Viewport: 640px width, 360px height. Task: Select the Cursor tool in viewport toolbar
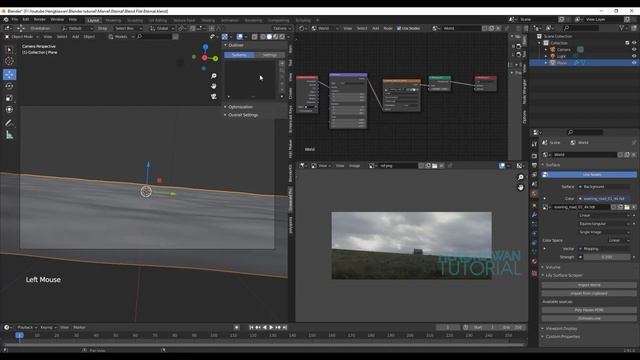[9, 61]
